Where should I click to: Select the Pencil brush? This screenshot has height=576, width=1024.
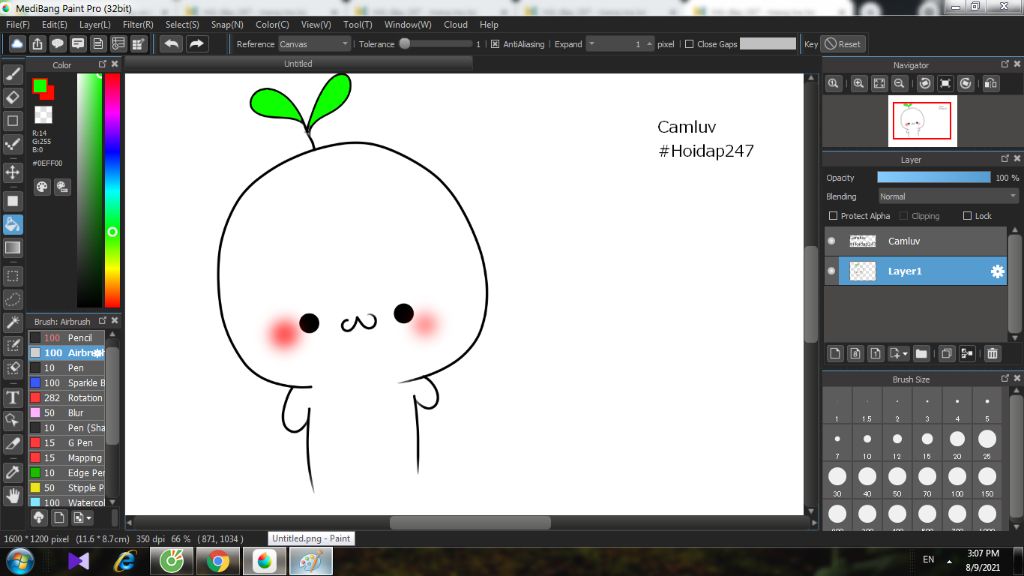click(67, 338)
